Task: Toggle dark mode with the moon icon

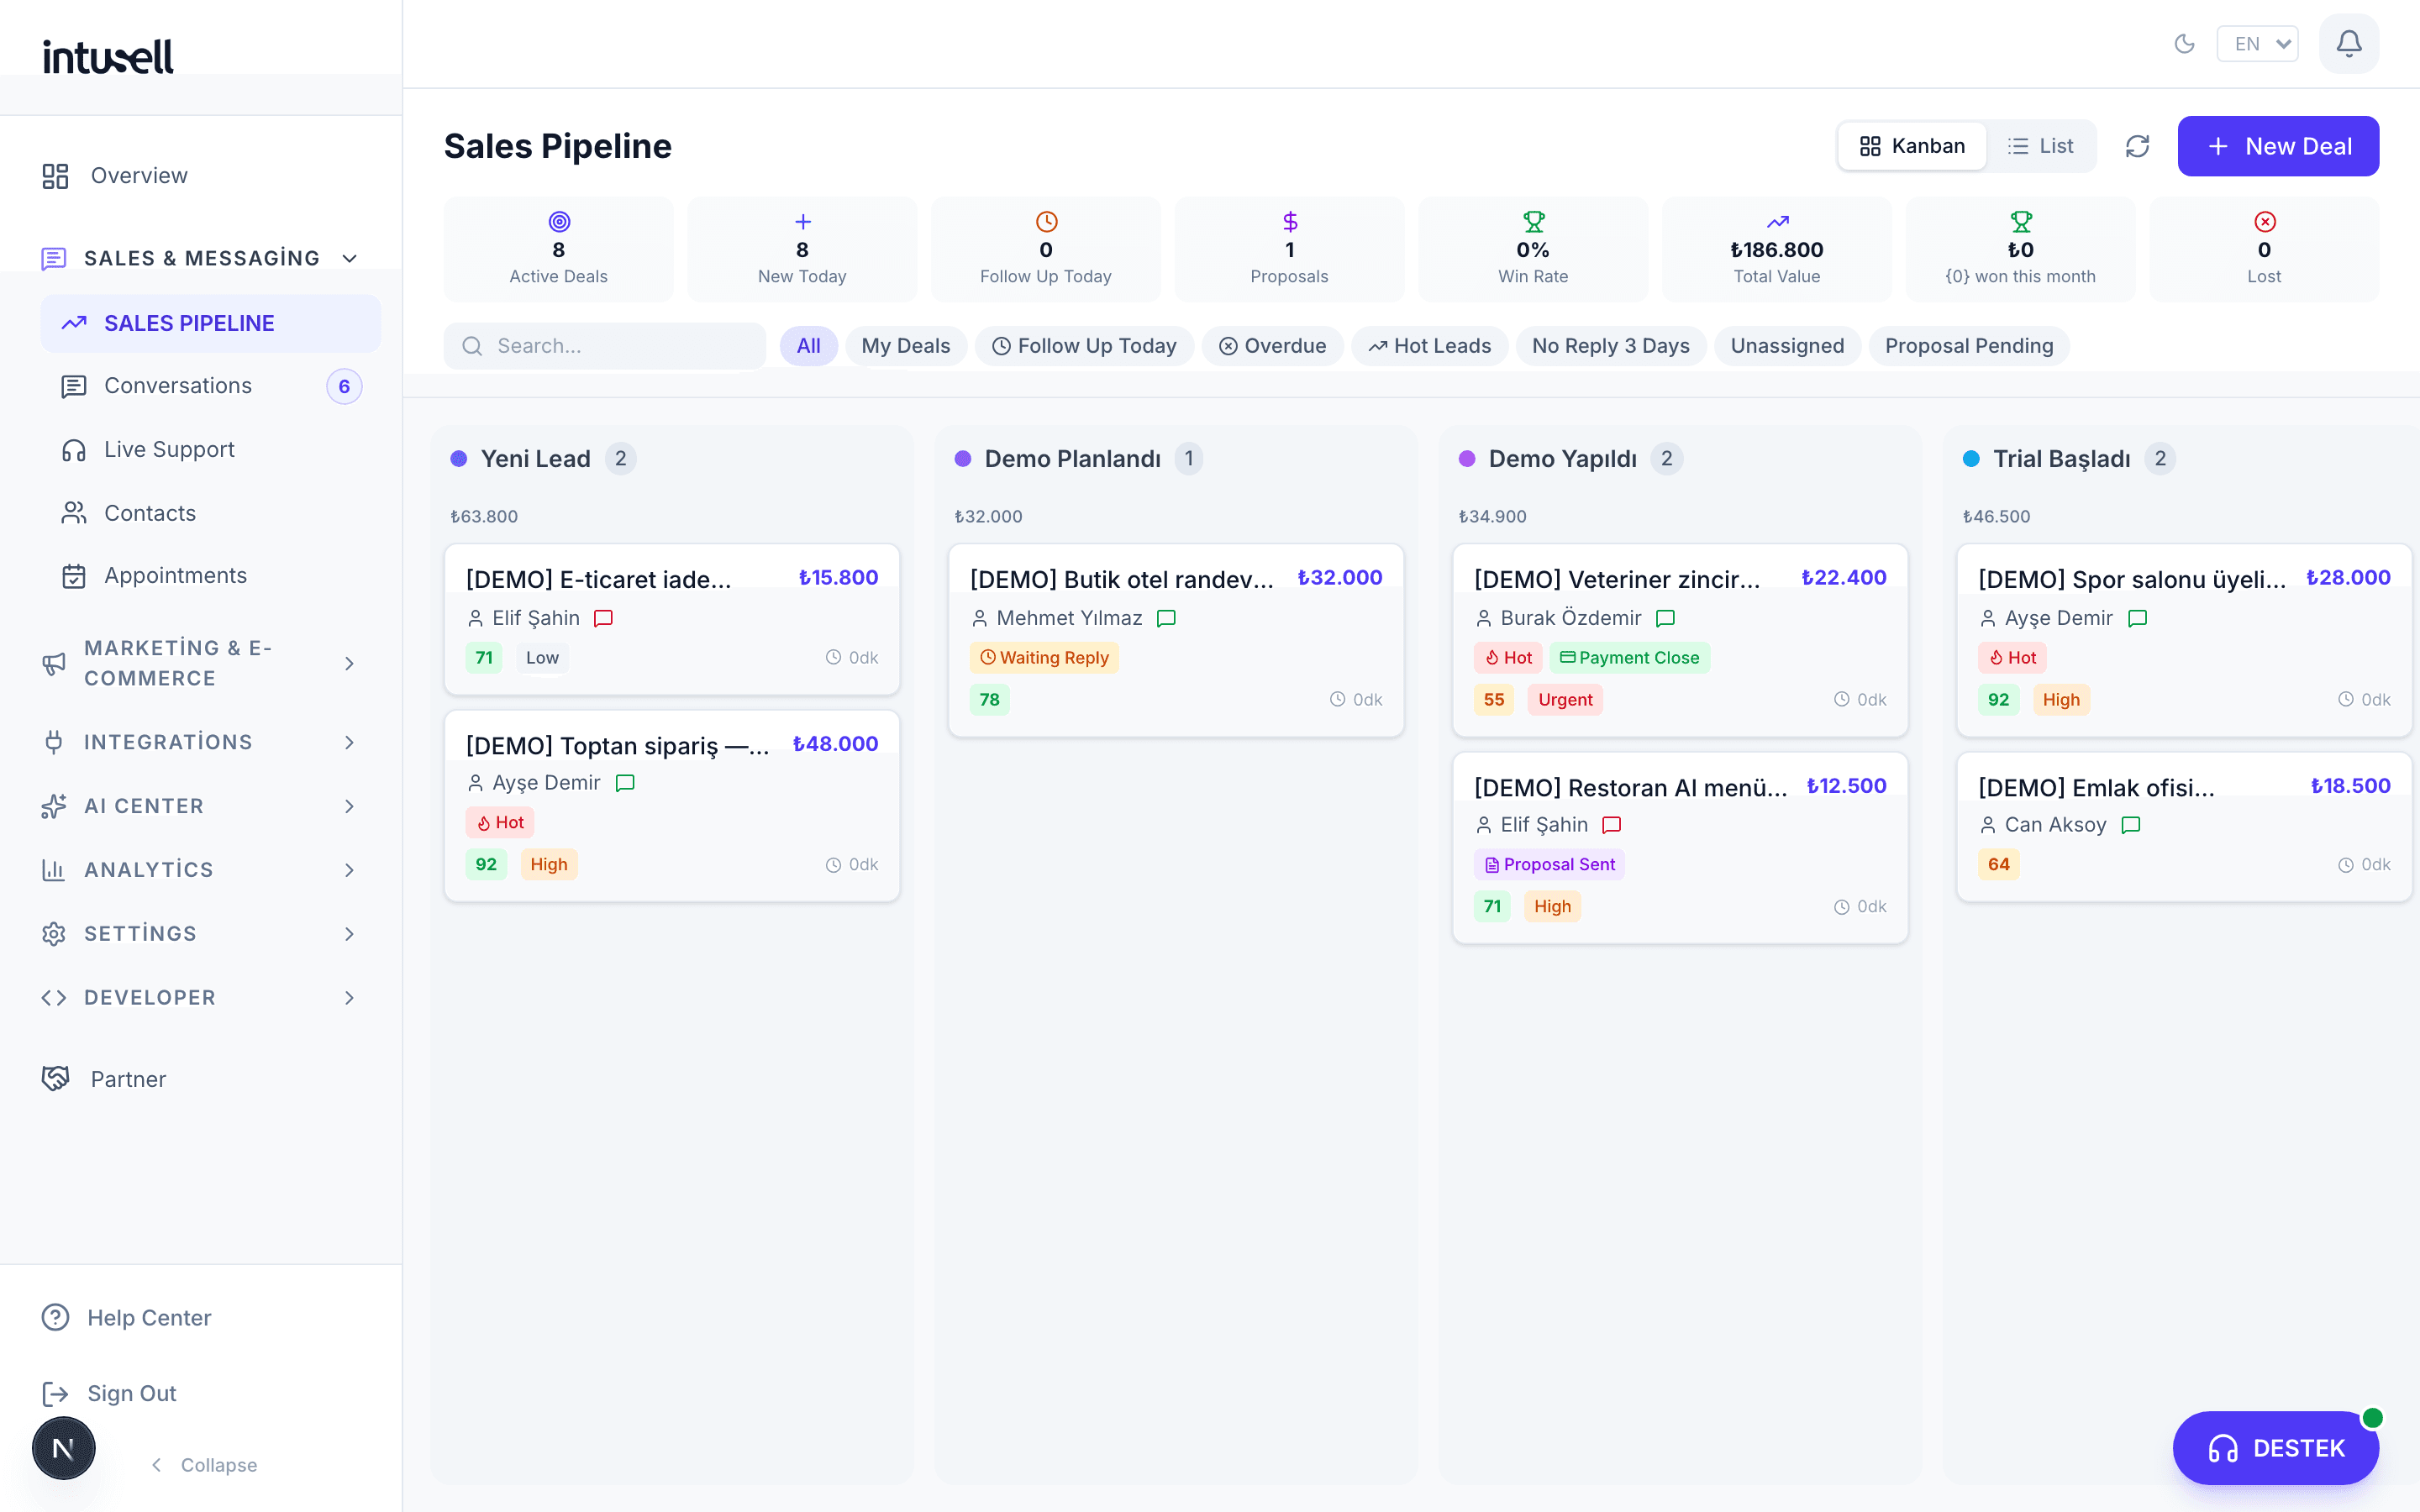Action: point(2185,43)
